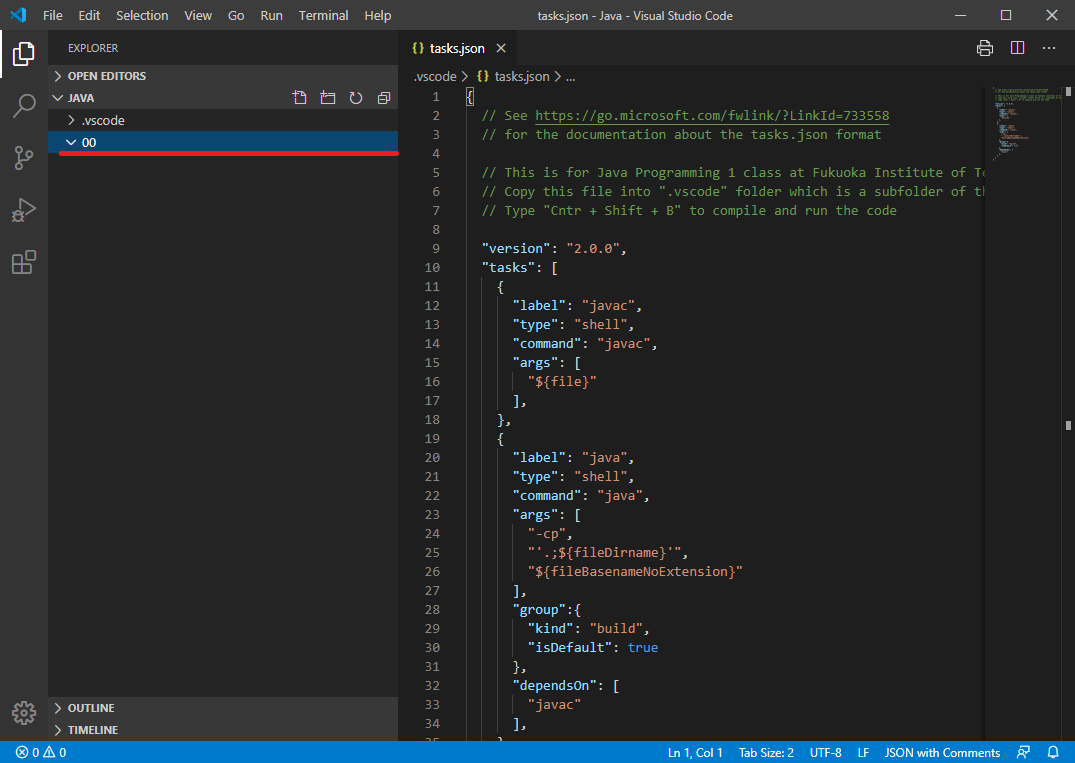This screenshot has width=1075, height=763.
Task: Open the Edit menu
Action: coord(89,15)
